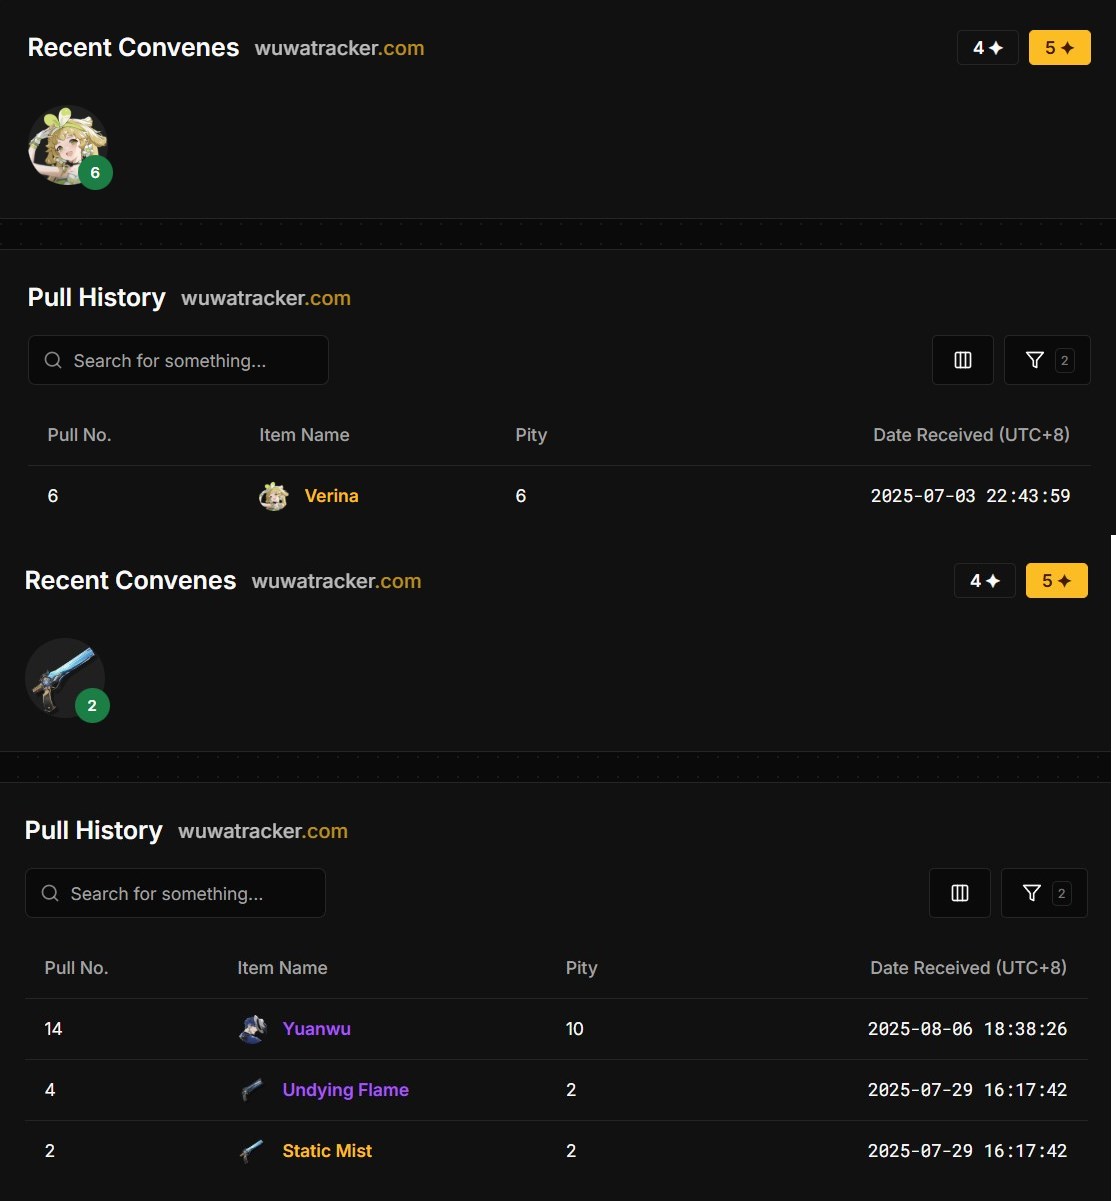Select the Undying Flame item name
The width and height of the screenshot is (1116, 1201).
click(x=345, y=1090)
